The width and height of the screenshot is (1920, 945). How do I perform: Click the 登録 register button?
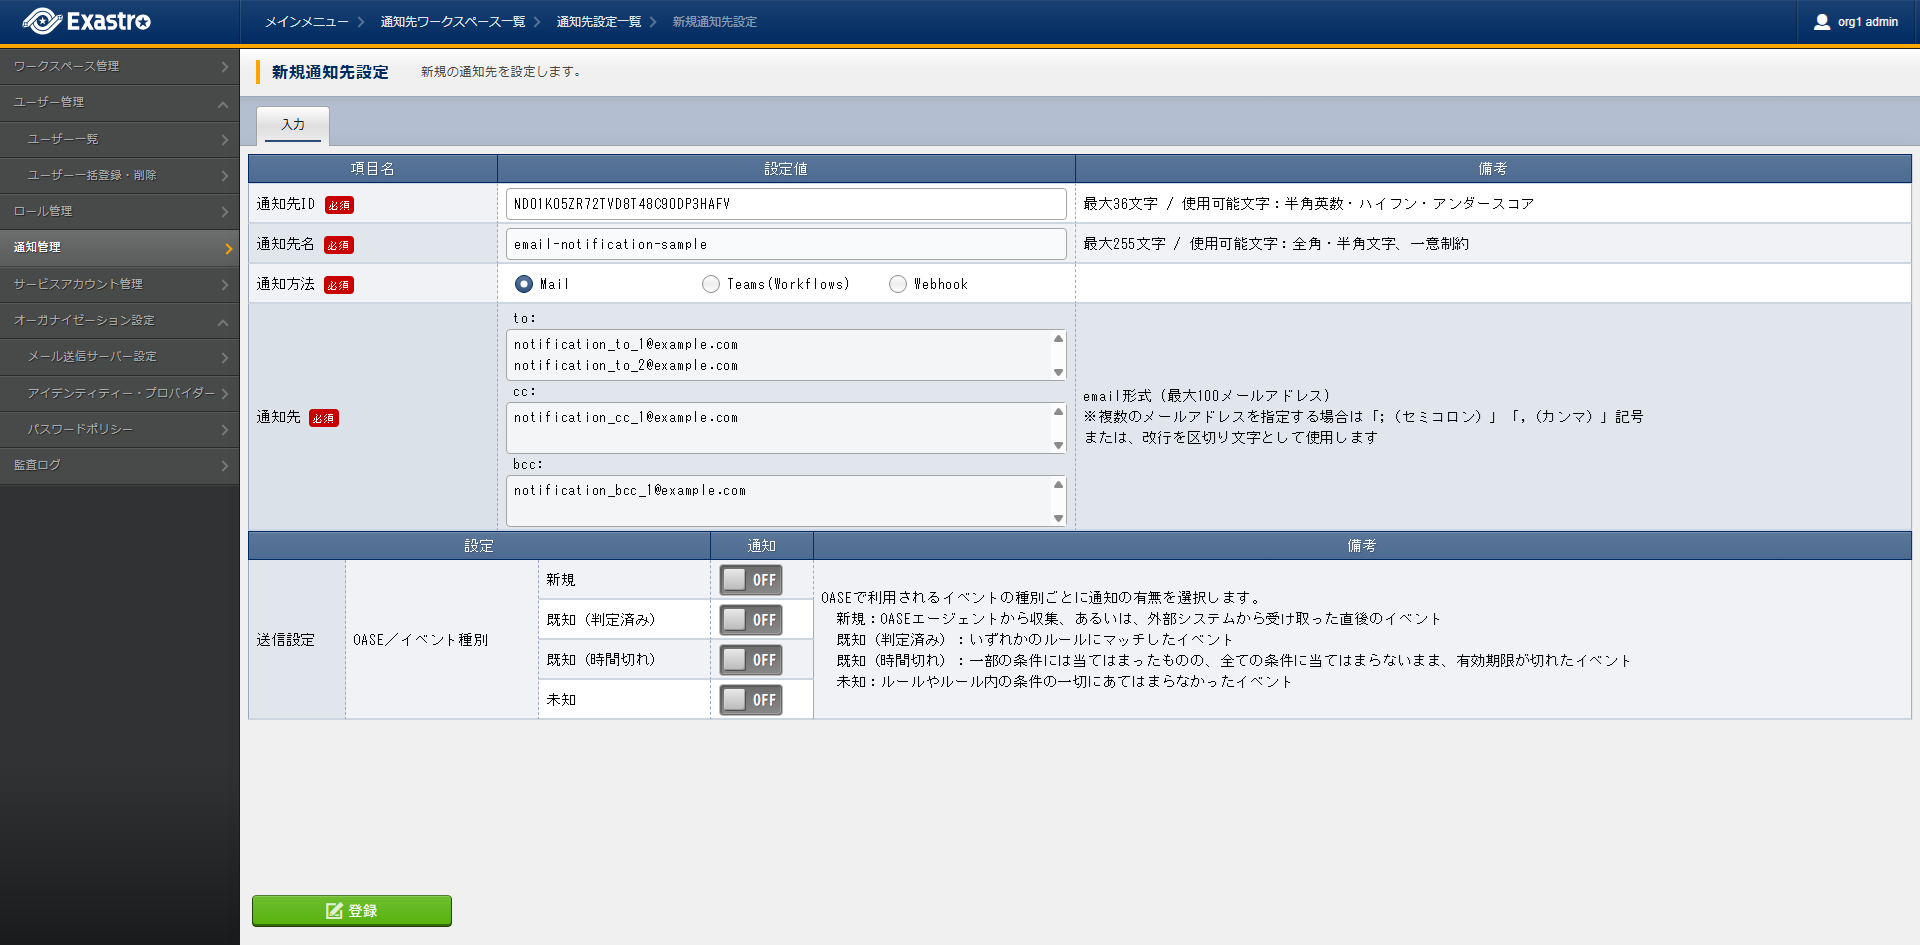coord(352,910)
